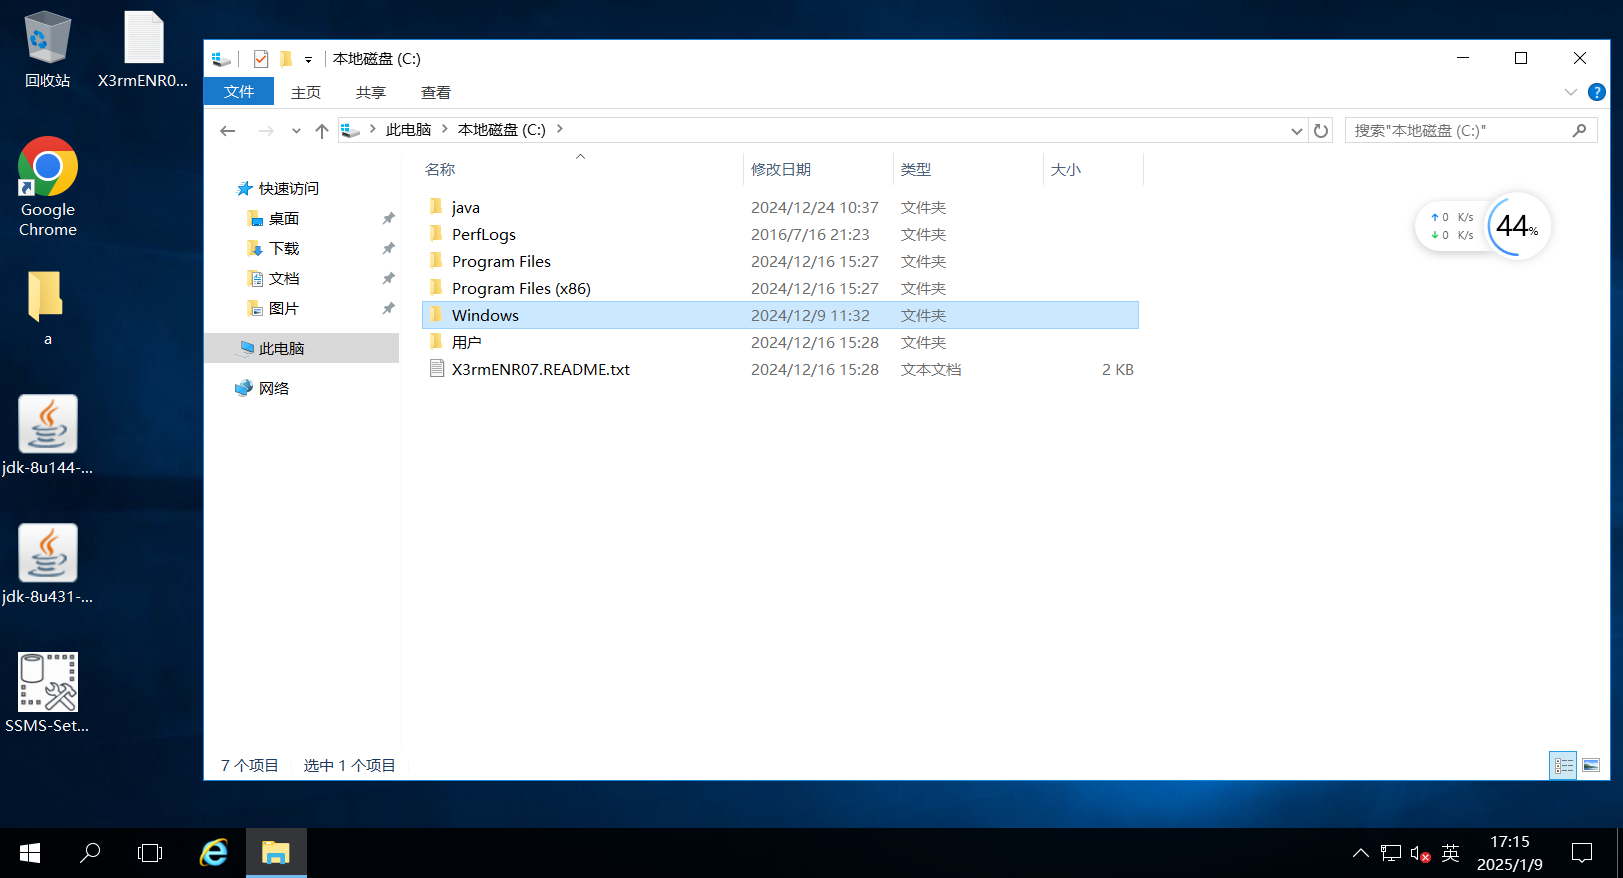The width and height of the screenshot is (1623, 878).
Task: Select the SSMS-Setup installer icon
Action: coord(47,693)
